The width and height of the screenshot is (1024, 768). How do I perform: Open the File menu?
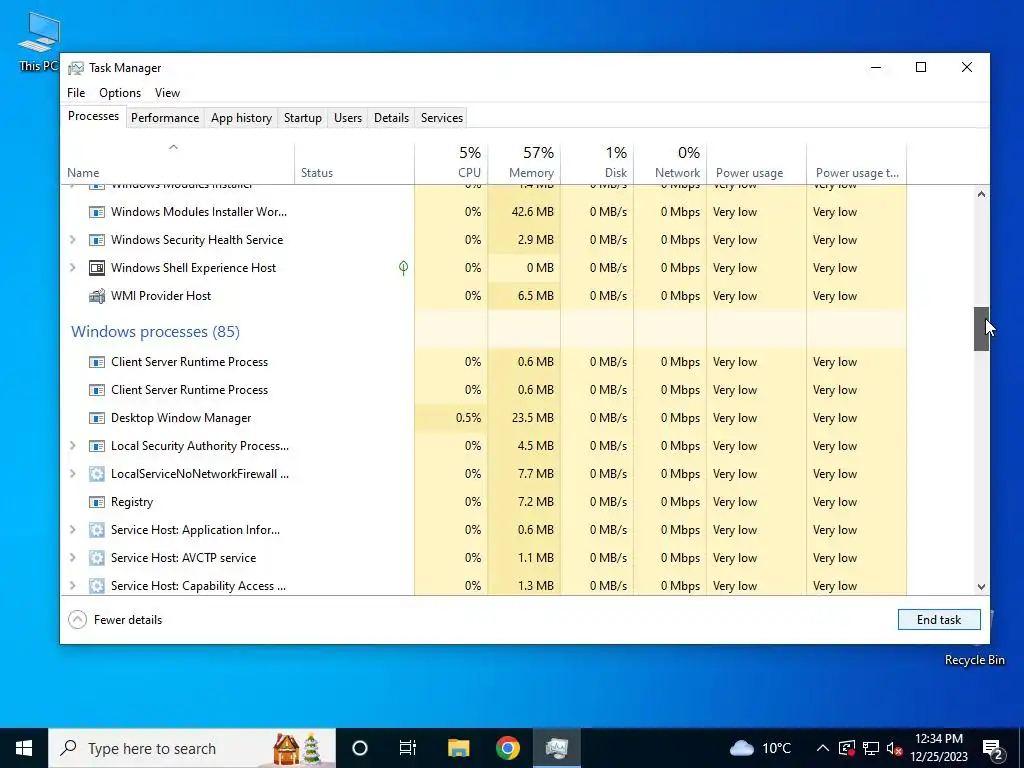(x=76, y=93)
